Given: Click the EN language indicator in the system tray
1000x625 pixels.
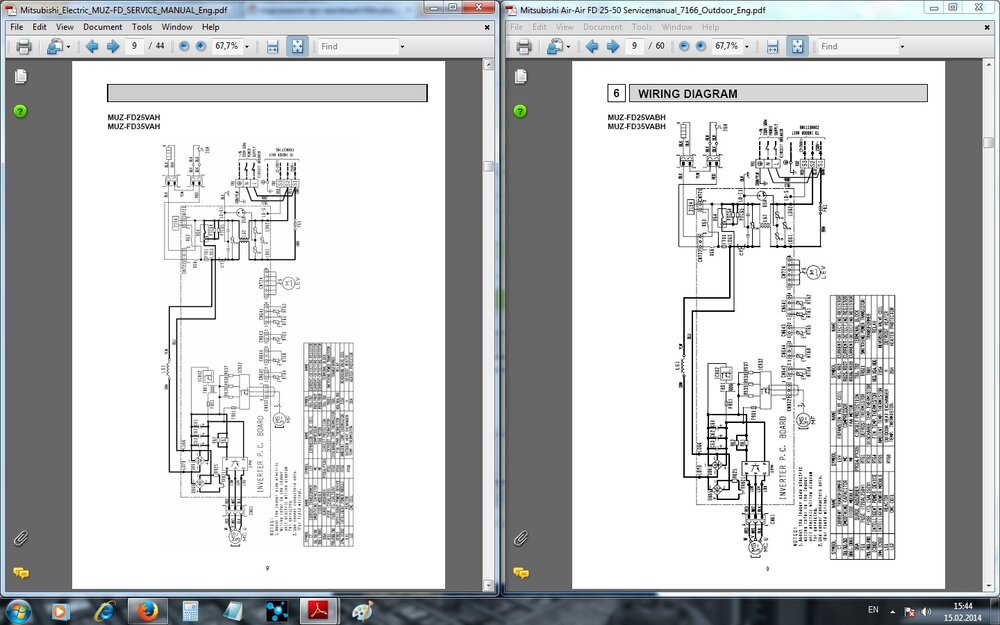Looking at the screenshot, I should [873, 609].
